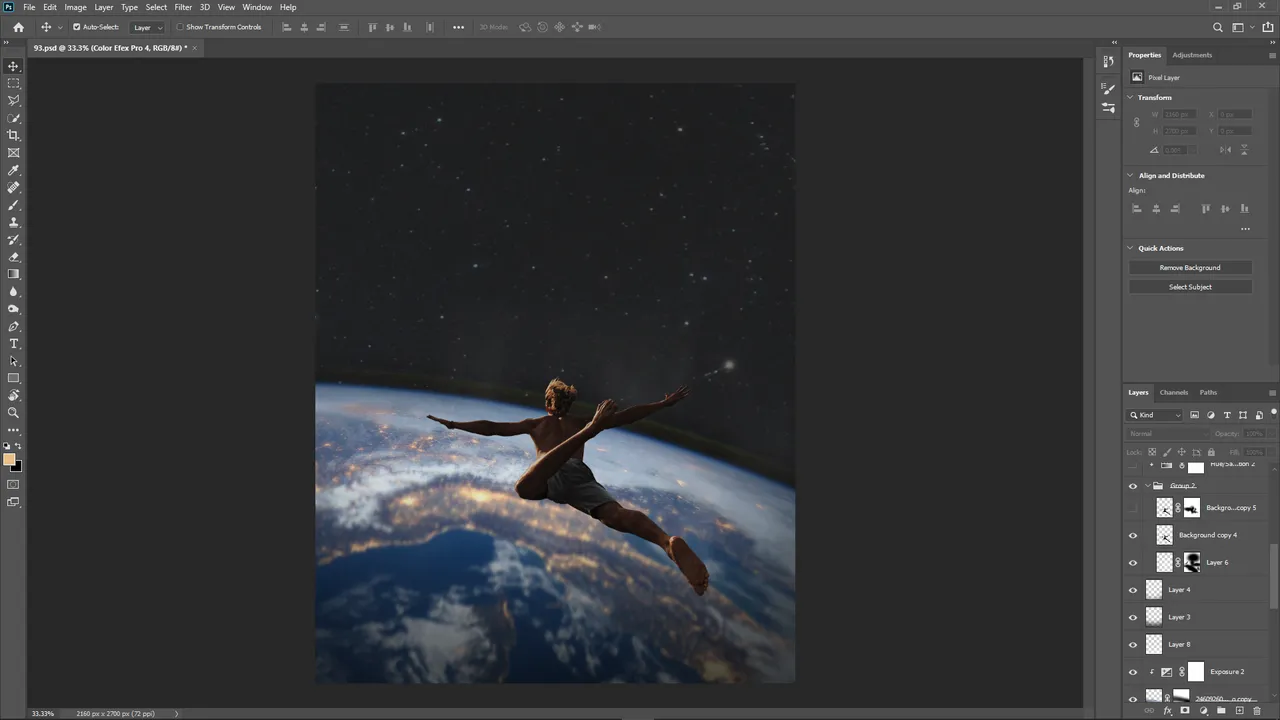Select the Frame tool
Viewport: 1280px width, 720px height.
[x=13, y=153]
